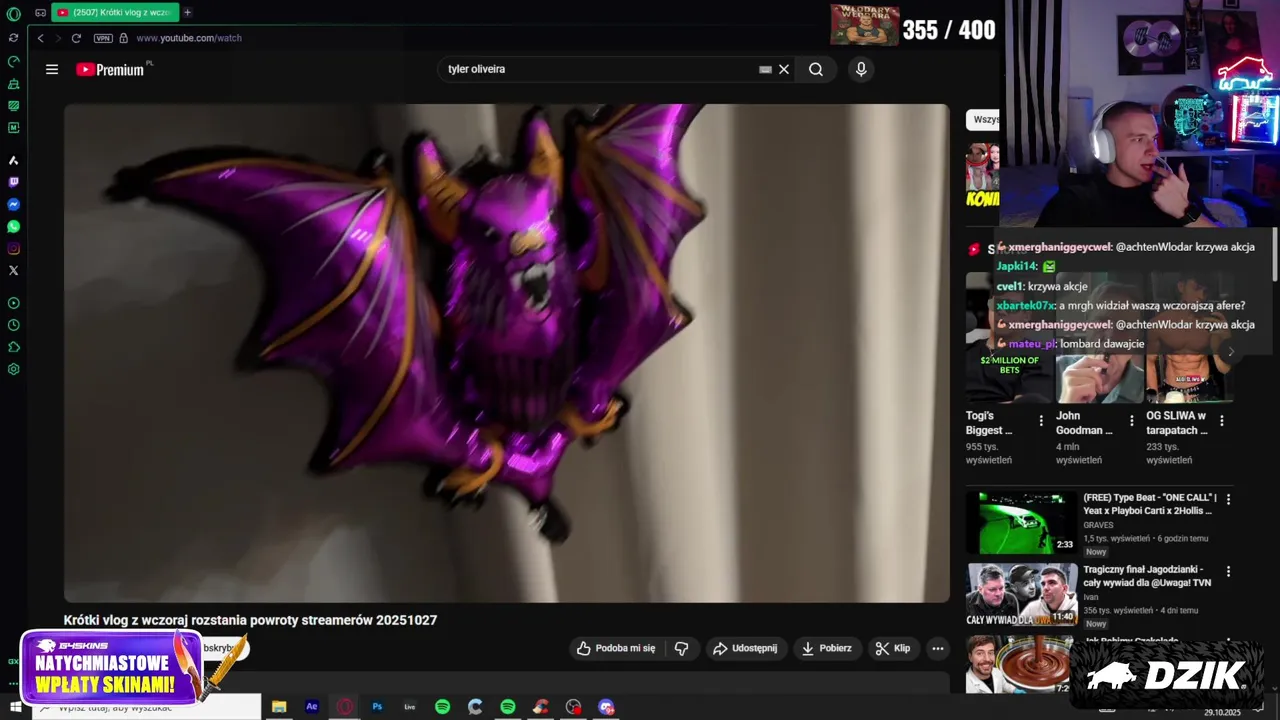Open a new browser tab

tap(187, 13)
